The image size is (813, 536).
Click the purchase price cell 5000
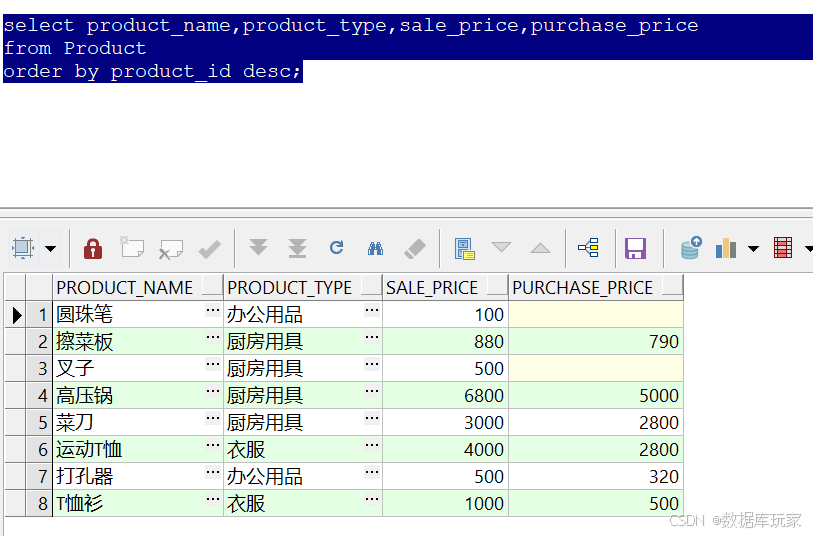pyautogui.click(x=596, y=396)
